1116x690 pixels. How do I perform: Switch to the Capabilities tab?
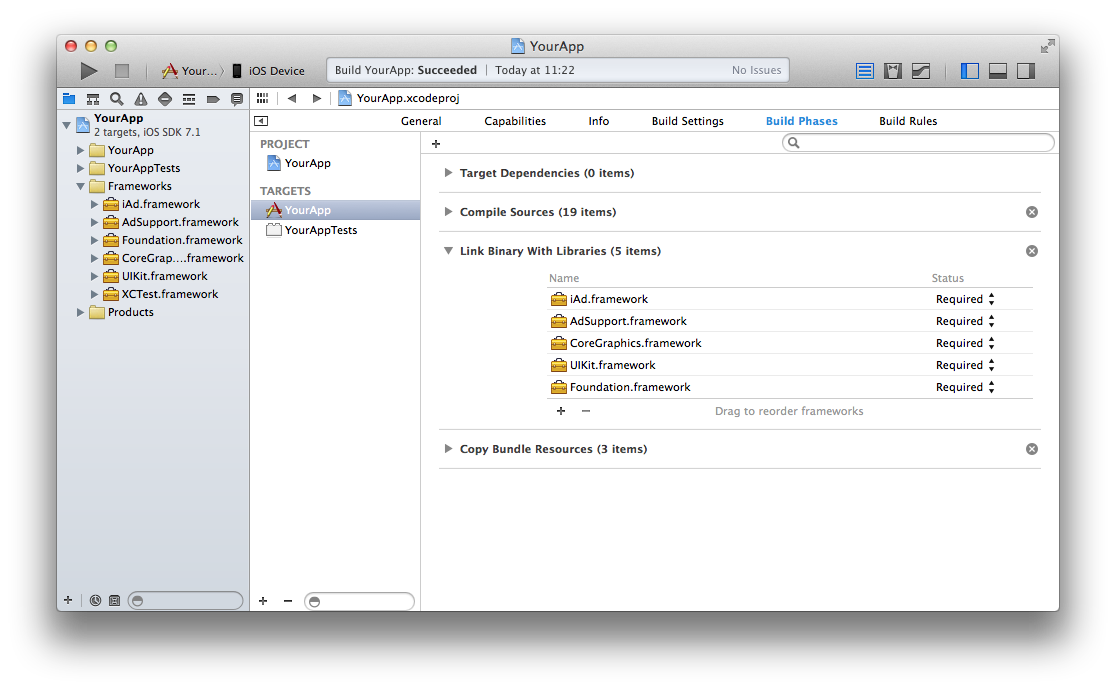[515, 121]
